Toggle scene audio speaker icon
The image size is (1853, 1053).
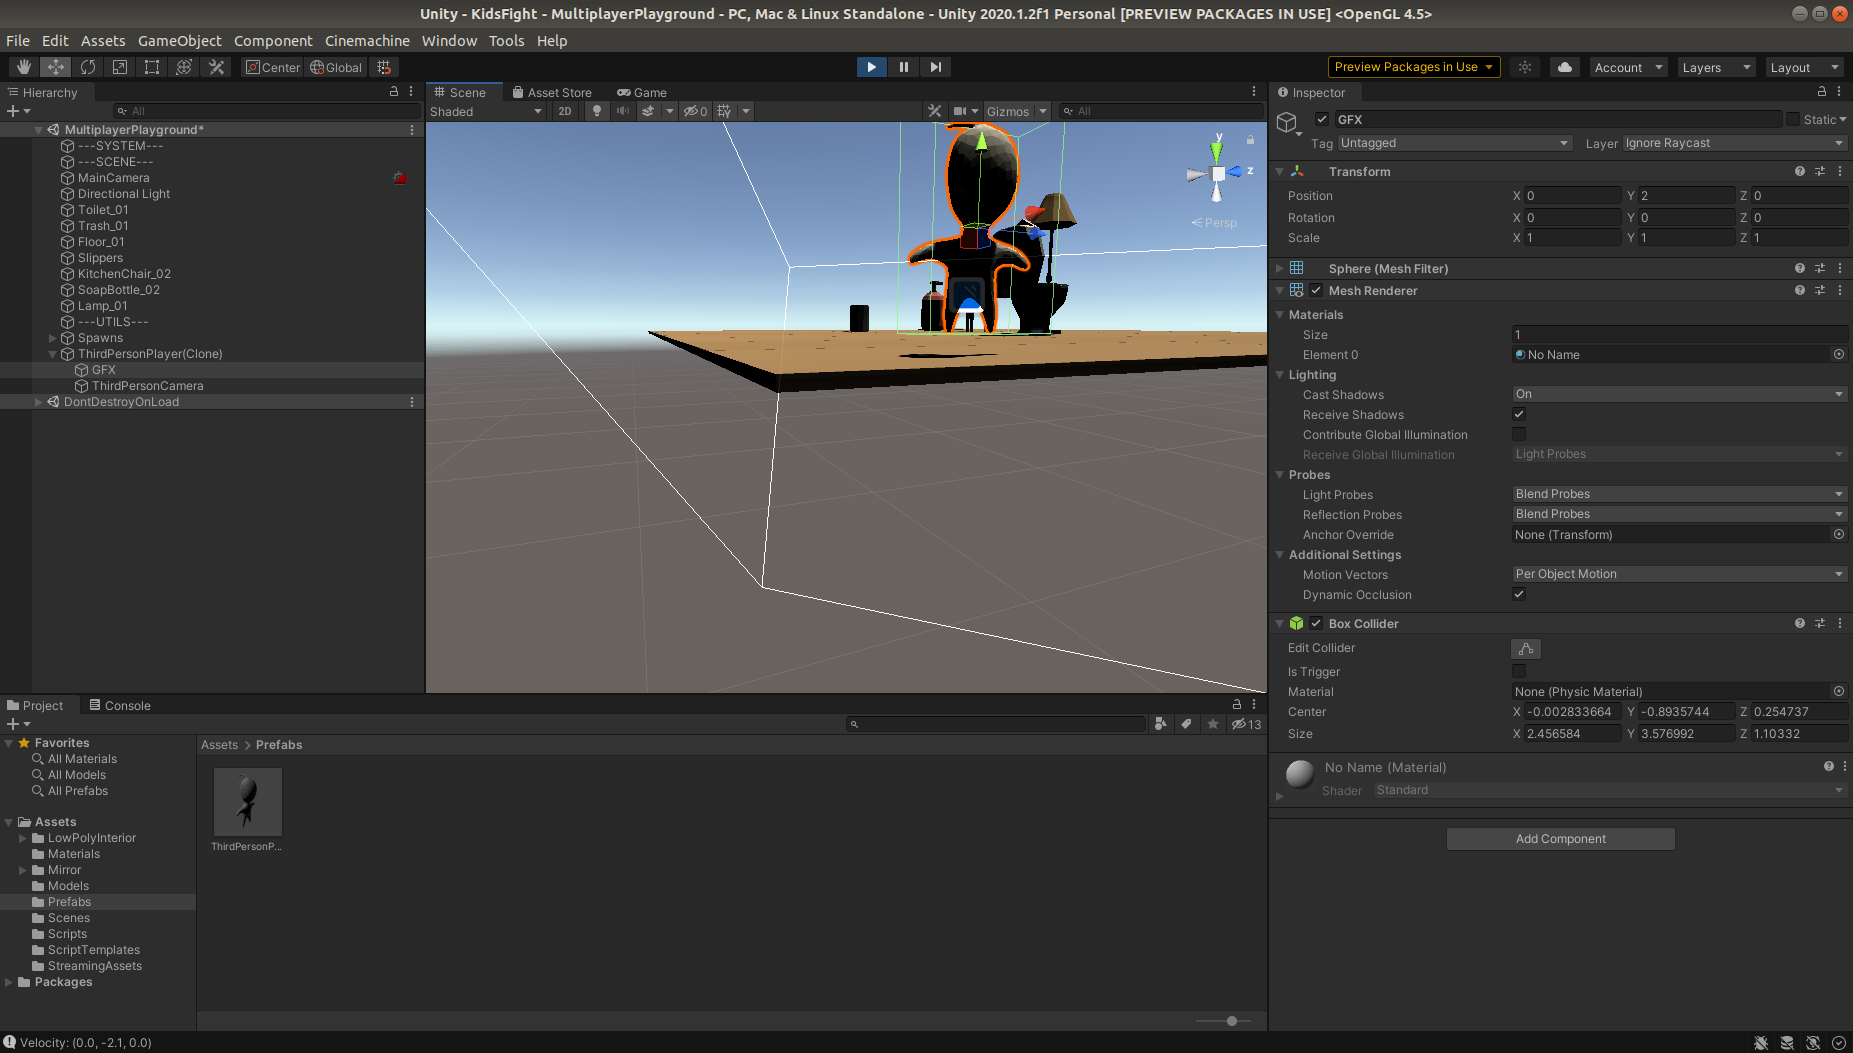623,111
